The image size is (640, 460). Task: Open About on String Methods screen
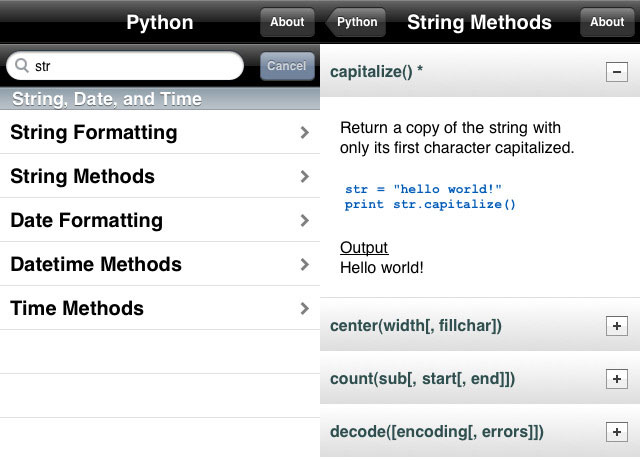click(607, 22)
